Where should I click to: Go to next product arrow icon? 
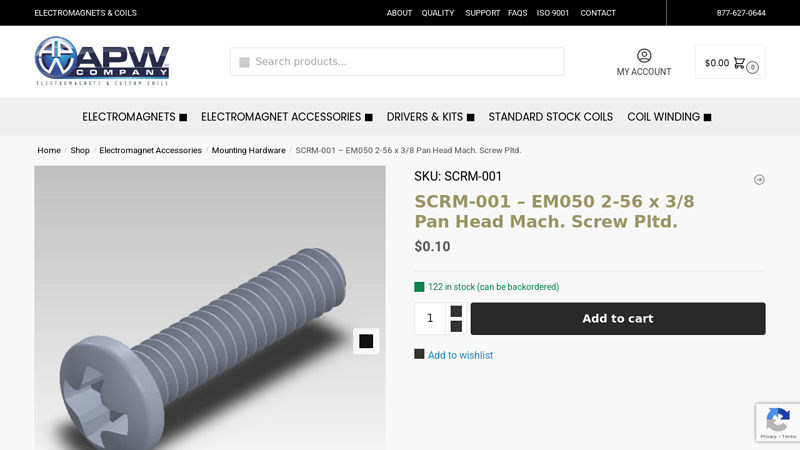pos(759,180)
